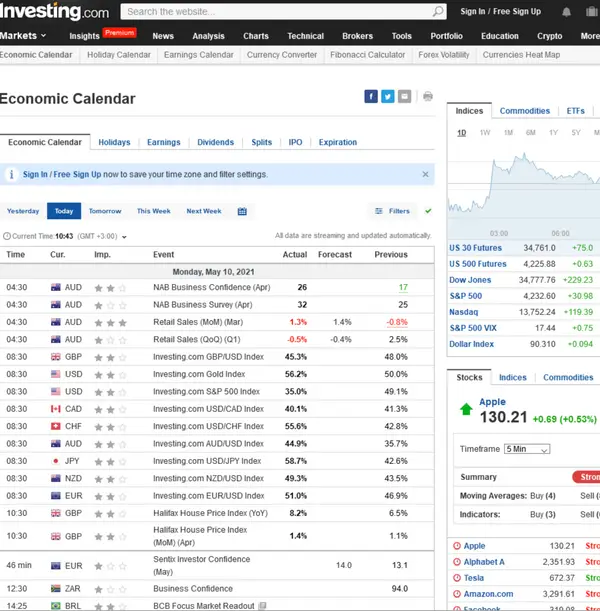Click the Brazilian flag in BRL row
The width and height of the screenshot is (600, 611).
pyautogui.click(x=56, y=606)
